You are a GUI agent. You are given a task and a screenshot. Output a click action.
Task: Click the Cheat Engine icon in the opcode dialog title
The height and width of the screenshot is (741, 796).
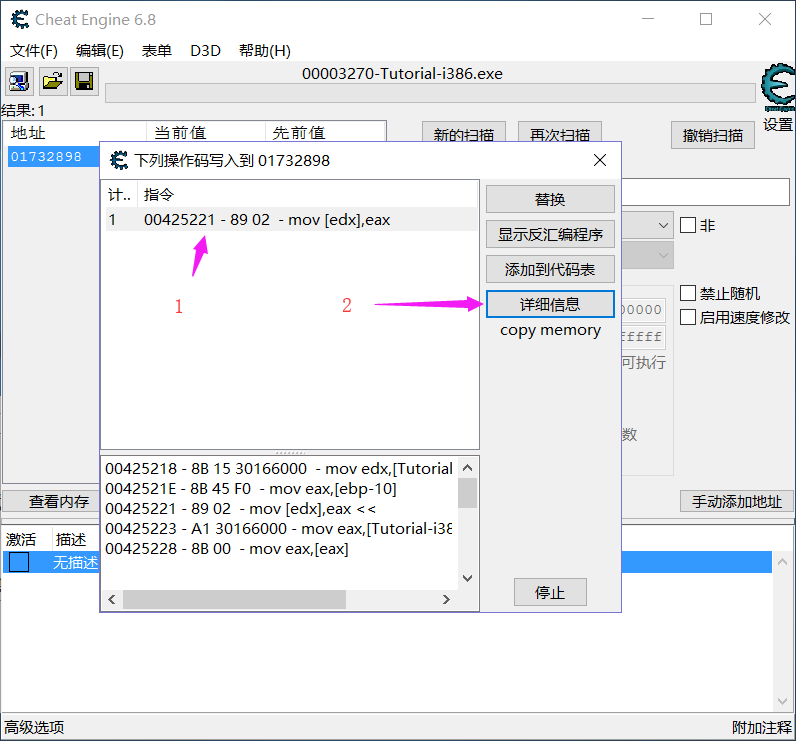(119, 160)
